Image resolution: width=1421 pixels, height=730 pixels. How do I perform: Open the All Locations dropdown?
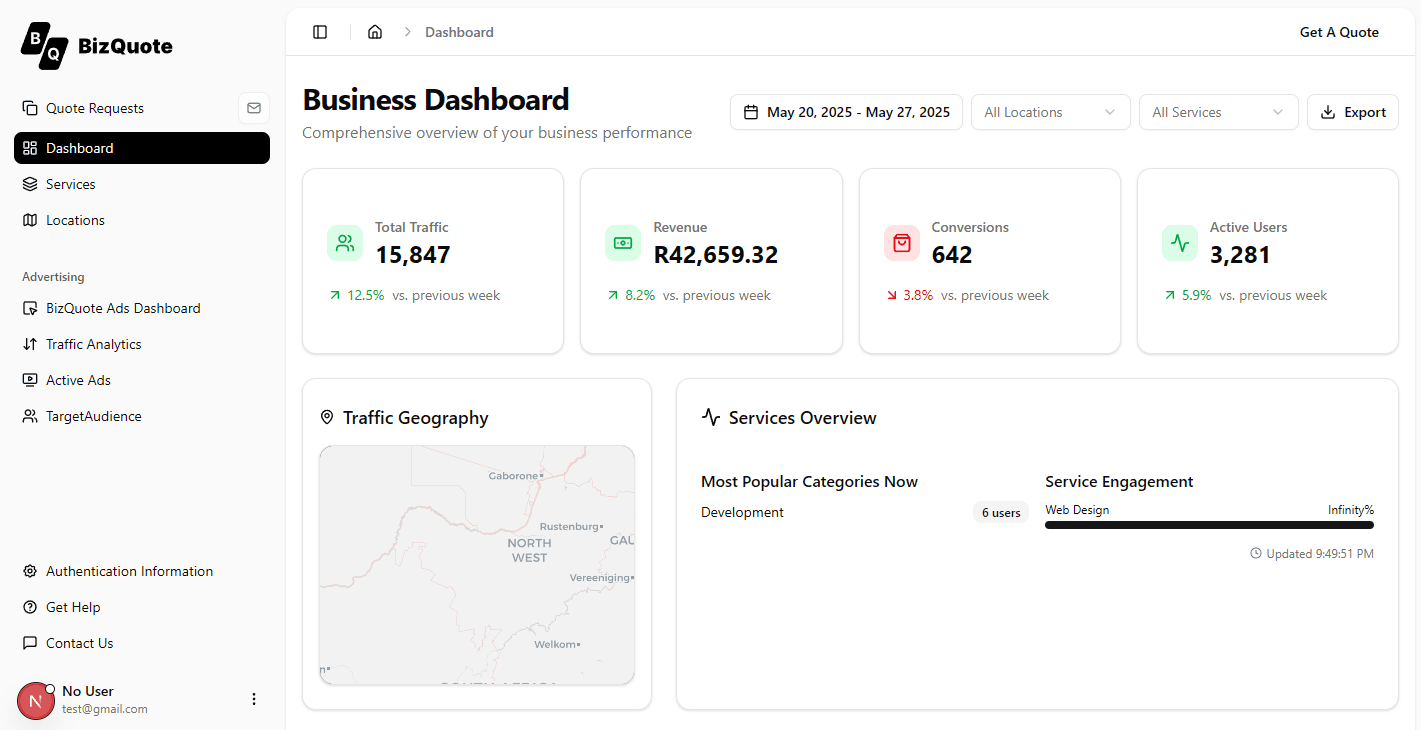click(1050, 112)
